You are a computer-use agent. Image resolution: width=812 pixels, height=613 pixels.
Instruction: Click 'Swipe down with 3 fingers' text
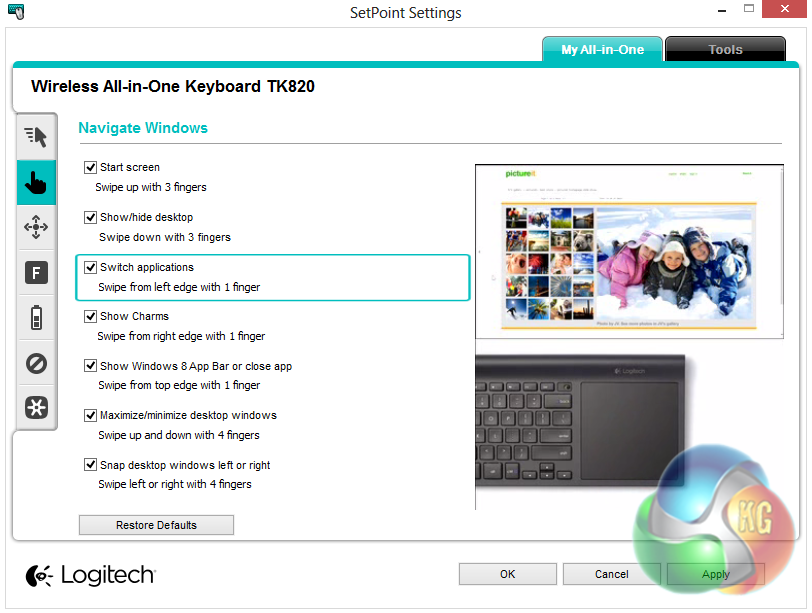[x=165, y=237]
